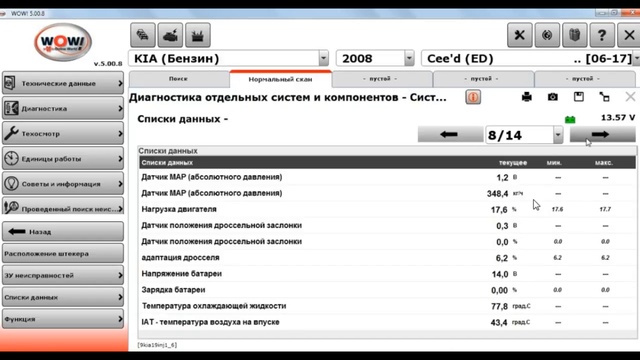The width and height of the screenshot is (640, 360).
Task: Switch to the Поиск tab
Action: pos(179,79)
